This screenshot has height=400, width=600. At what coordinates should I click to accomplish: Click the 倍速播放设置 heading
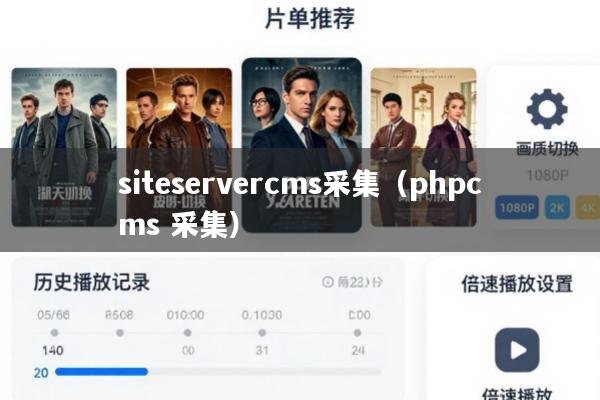[x=517, y=284]
